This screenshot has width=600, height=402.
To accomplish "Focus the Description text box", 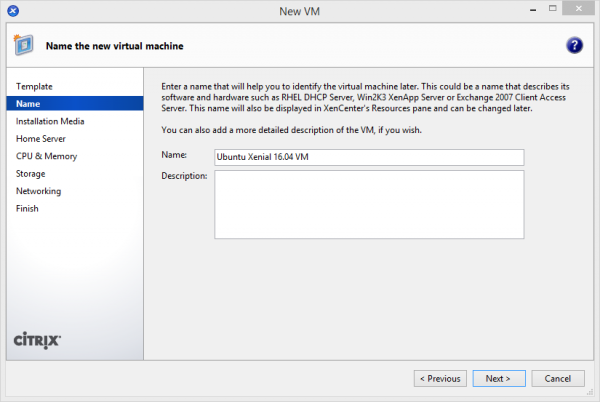I will click(369, 204).
